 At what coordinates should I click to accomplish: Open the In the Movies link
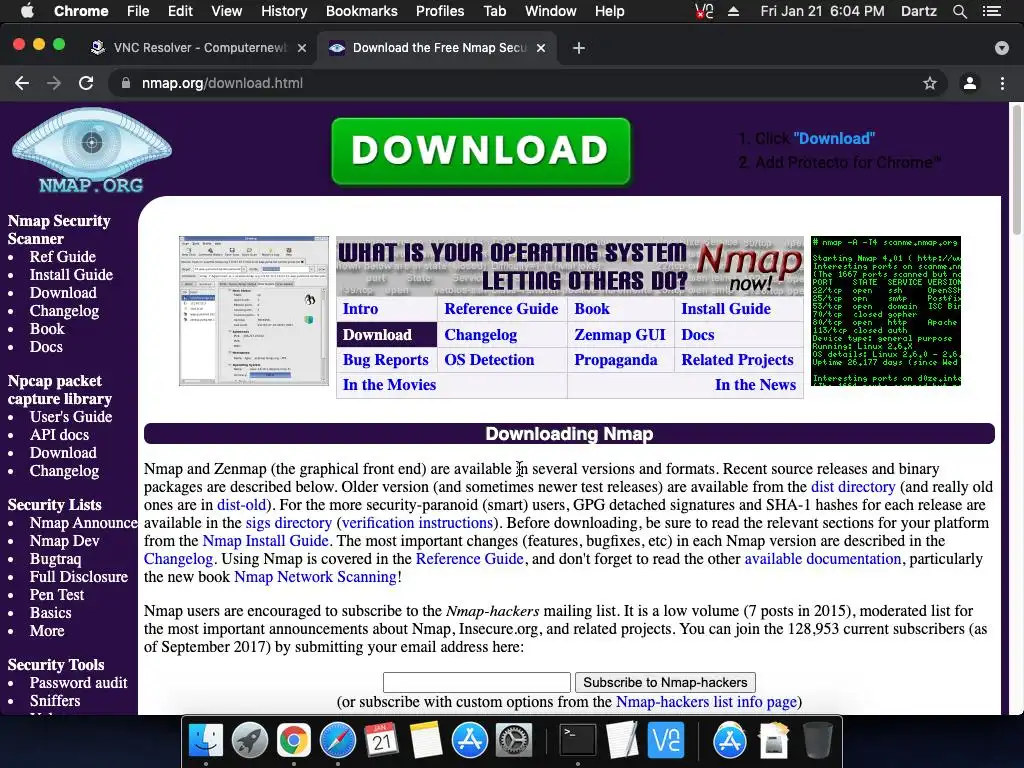pyautogui.click(x=389, y=385)
